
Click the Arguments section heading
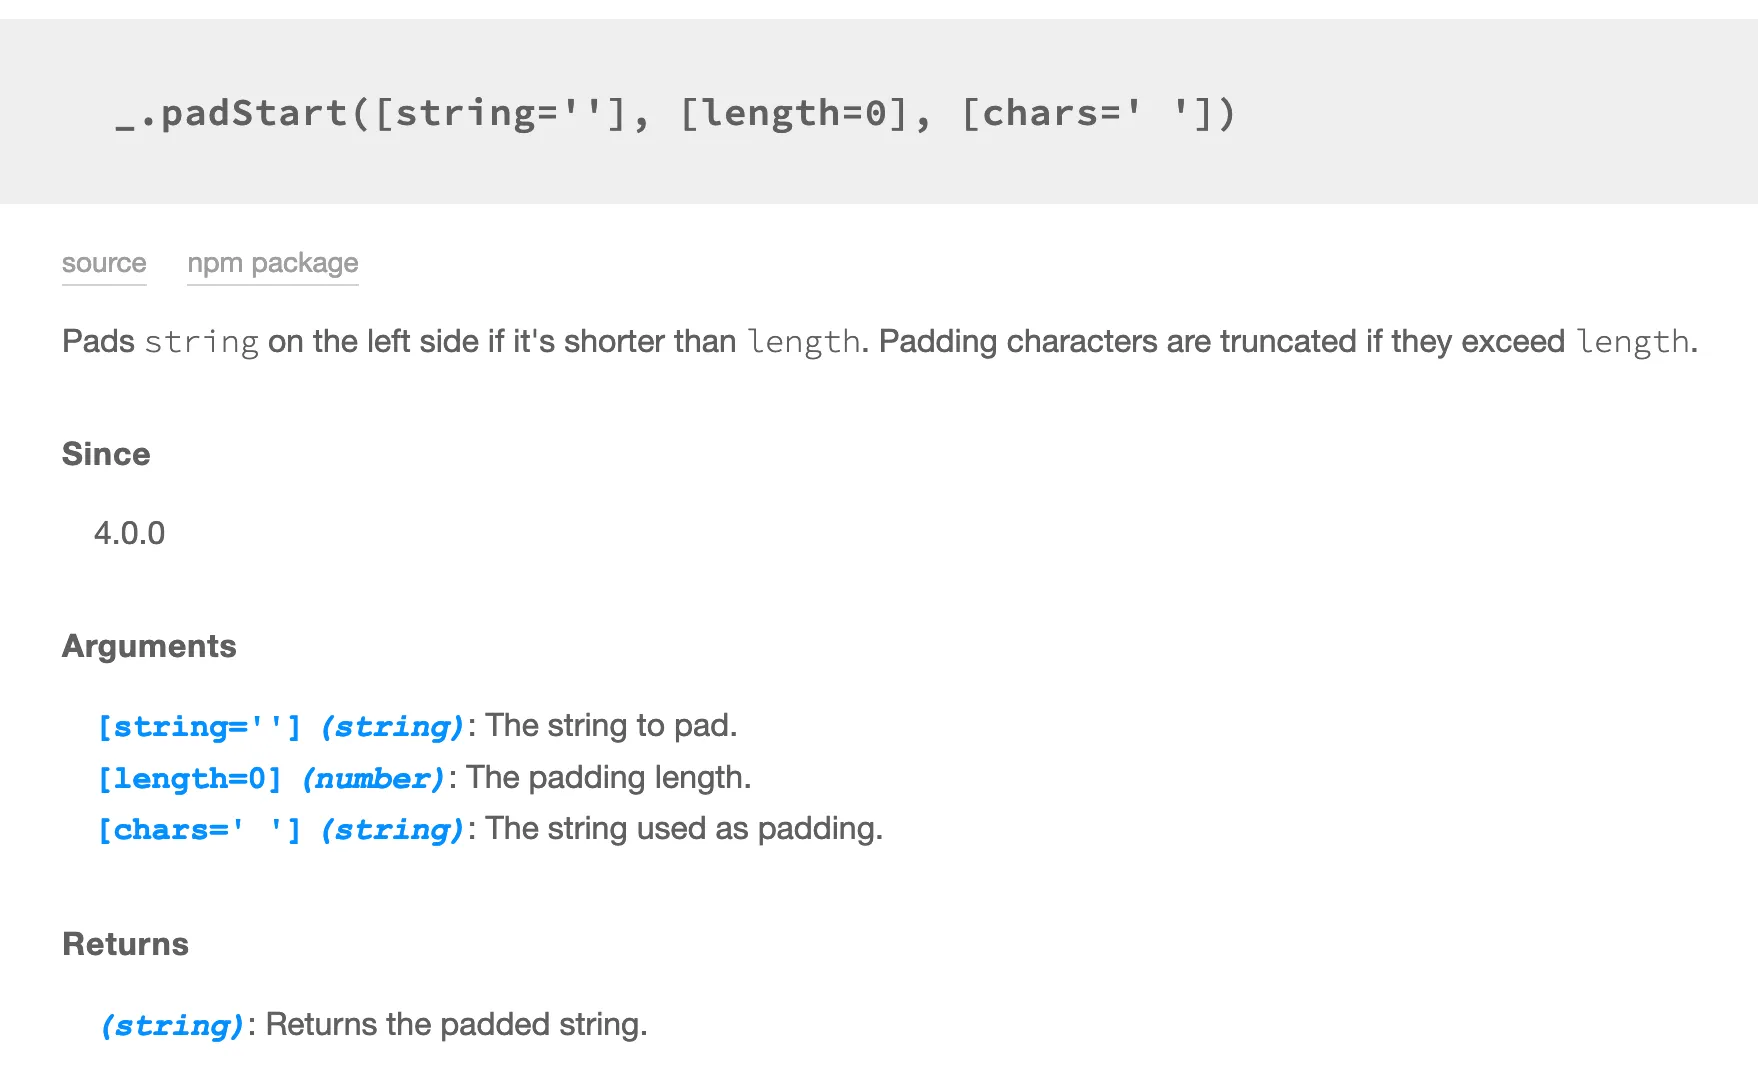(149, 646)
